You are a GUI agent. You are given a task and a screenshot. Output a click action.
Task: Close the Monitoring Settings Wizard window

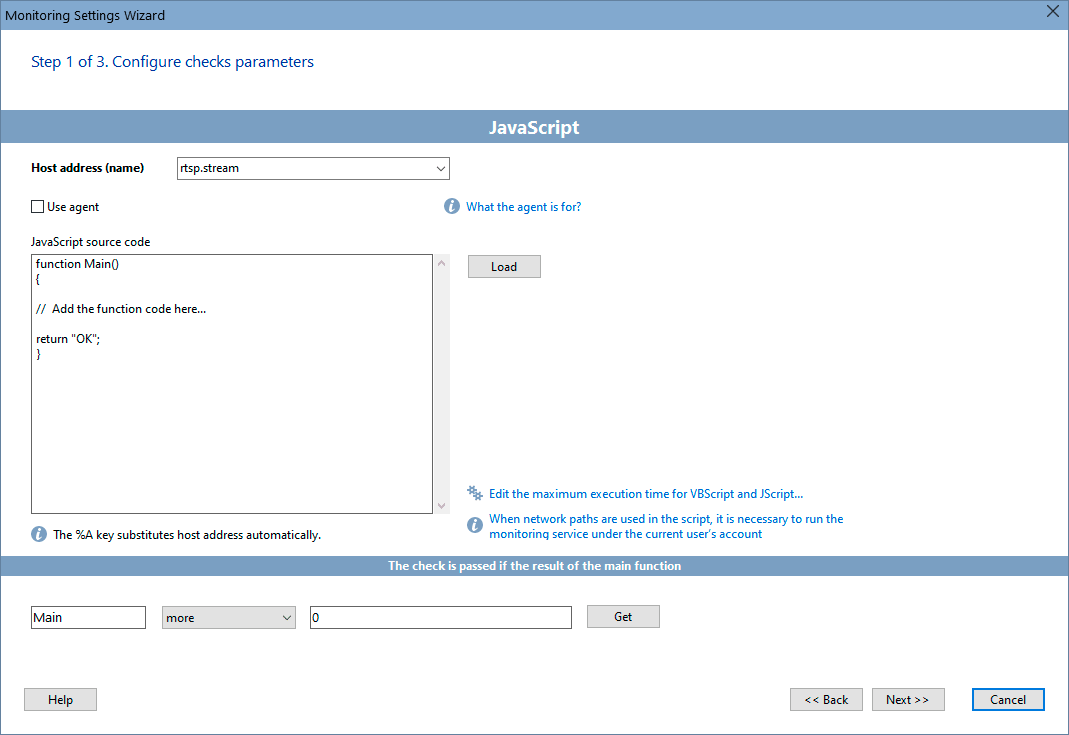(1051, 12)
